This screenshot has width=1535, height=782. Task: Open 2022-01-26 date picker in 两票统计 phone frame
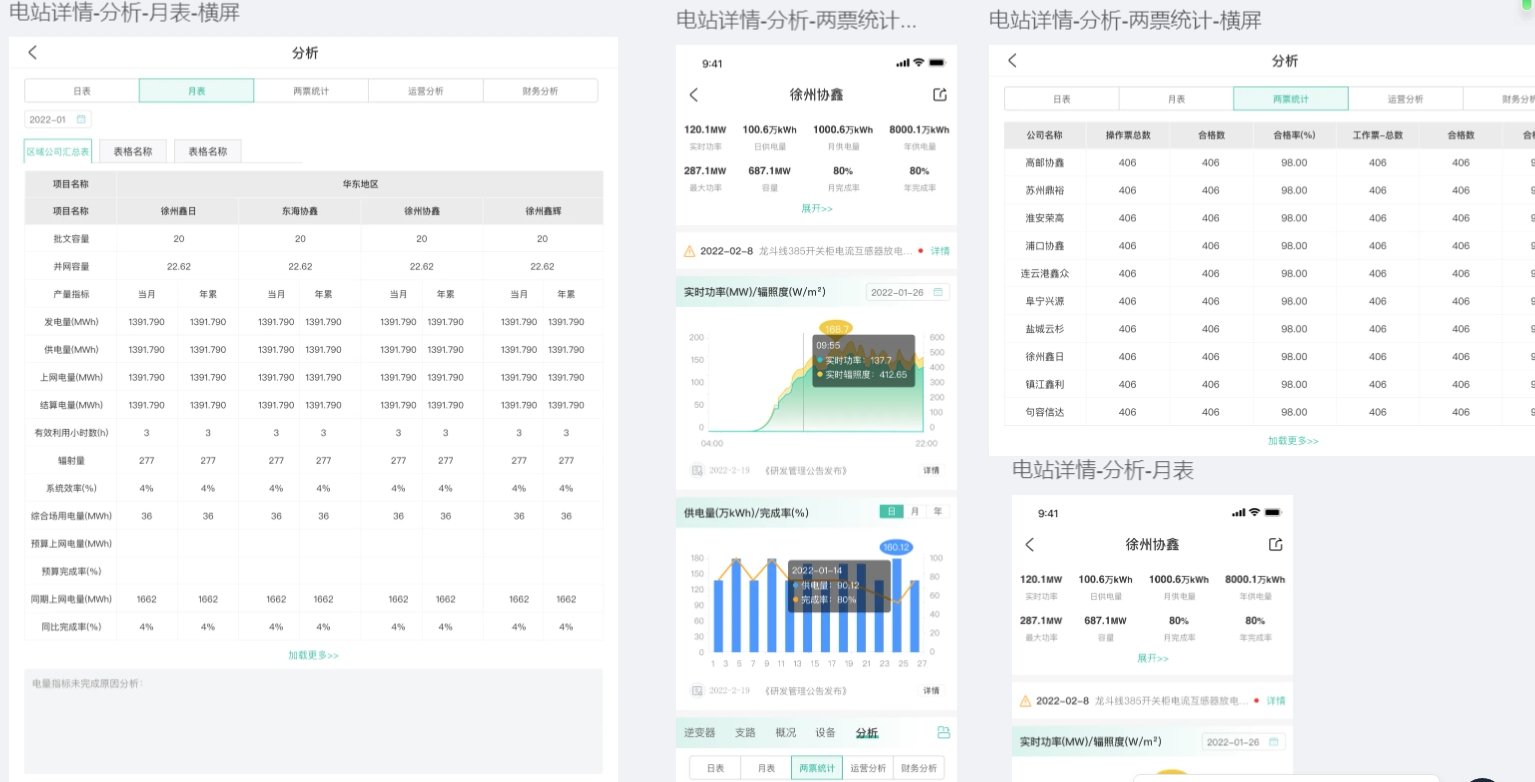point(908,292)
